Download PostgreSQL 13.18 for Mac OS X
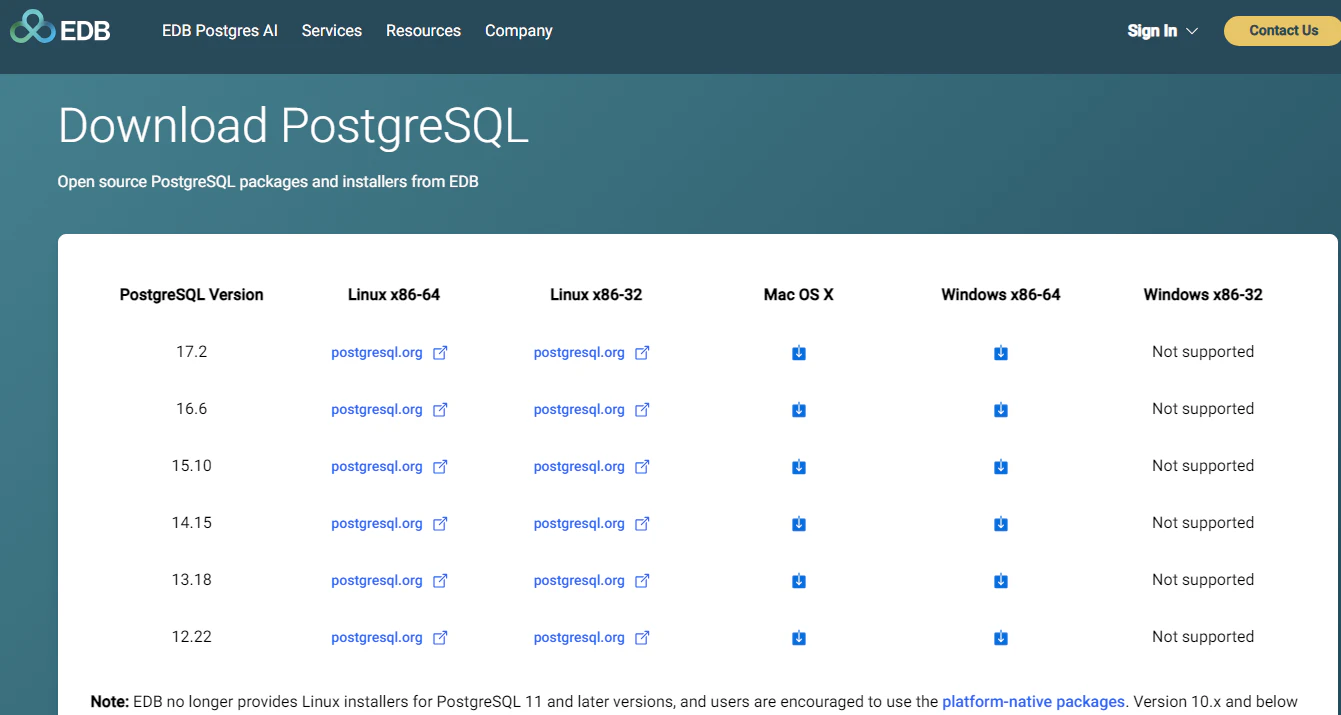 coord(799,581)
